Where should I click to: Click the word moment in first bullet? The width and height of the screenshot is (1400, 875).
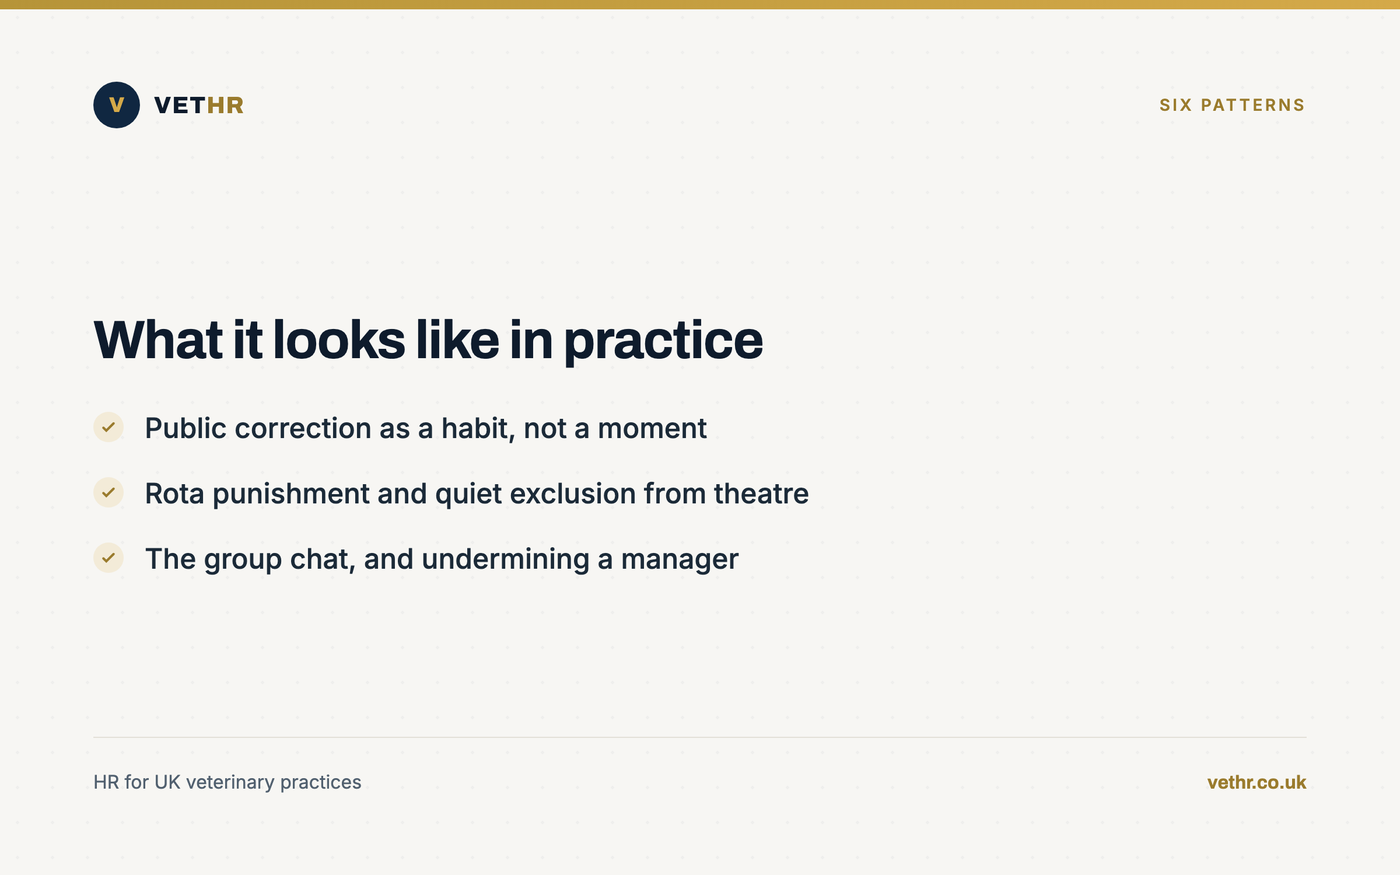pos(652,428)
